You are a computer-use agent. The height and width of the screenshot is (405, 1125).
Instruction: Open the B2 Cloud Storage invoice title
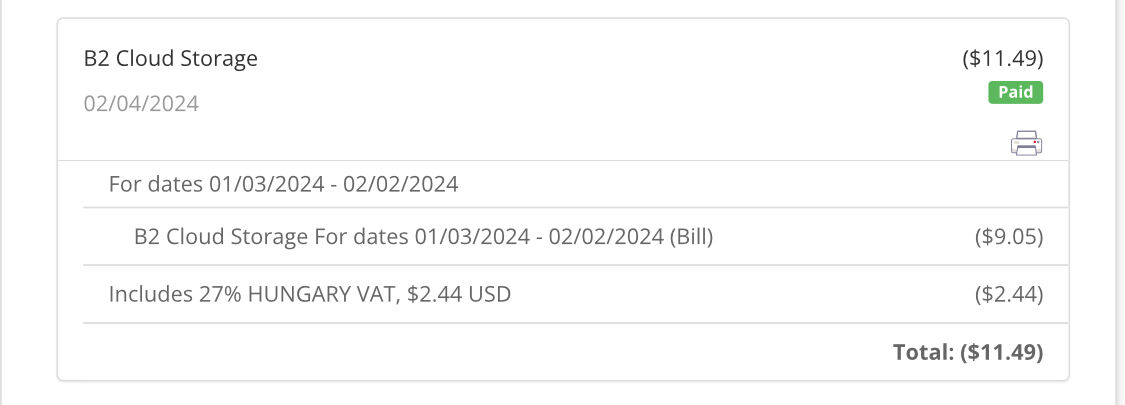171,58
